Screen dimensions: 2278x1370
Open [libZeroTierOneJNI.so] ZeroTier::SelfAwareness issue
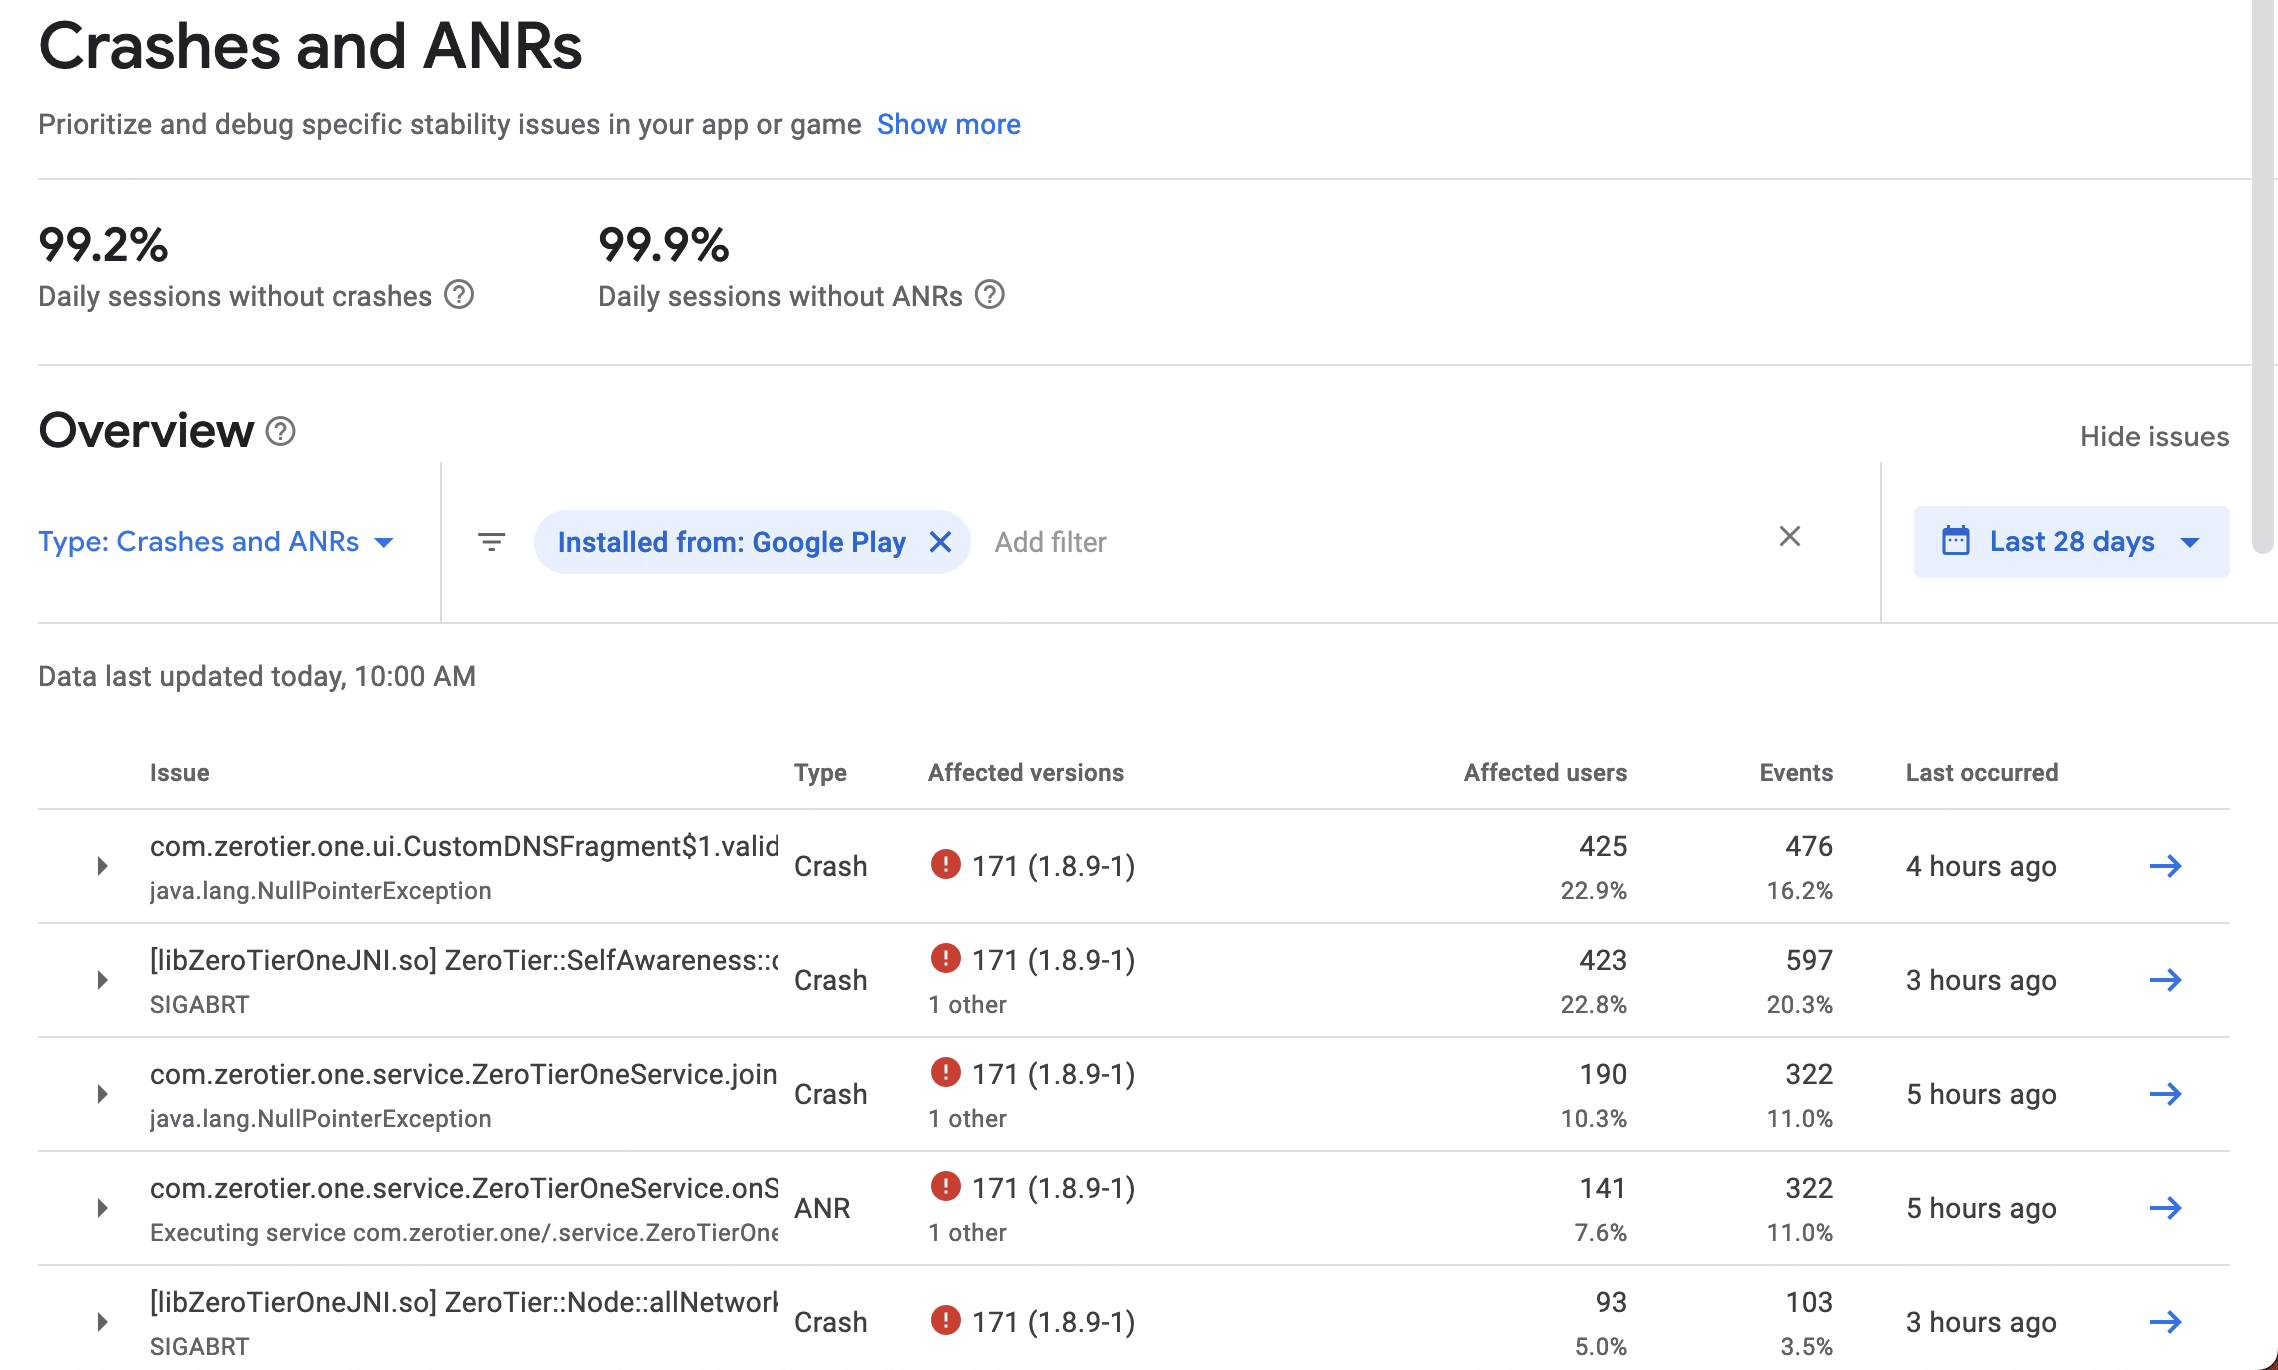(464, 960)
